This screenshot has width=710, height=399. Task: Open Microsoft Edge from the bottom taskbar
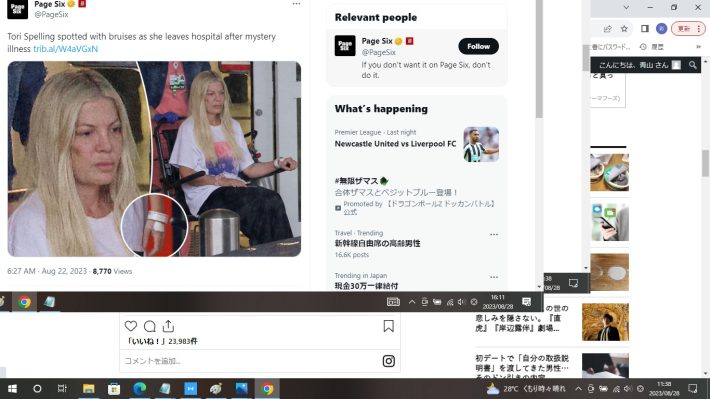pos(139,389)
